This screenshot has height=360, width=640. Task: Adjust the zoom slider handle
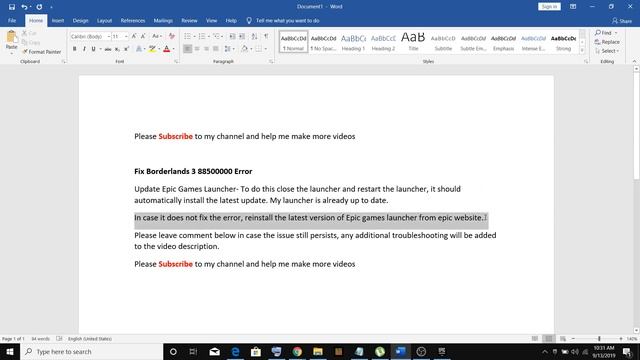(599, 339)
